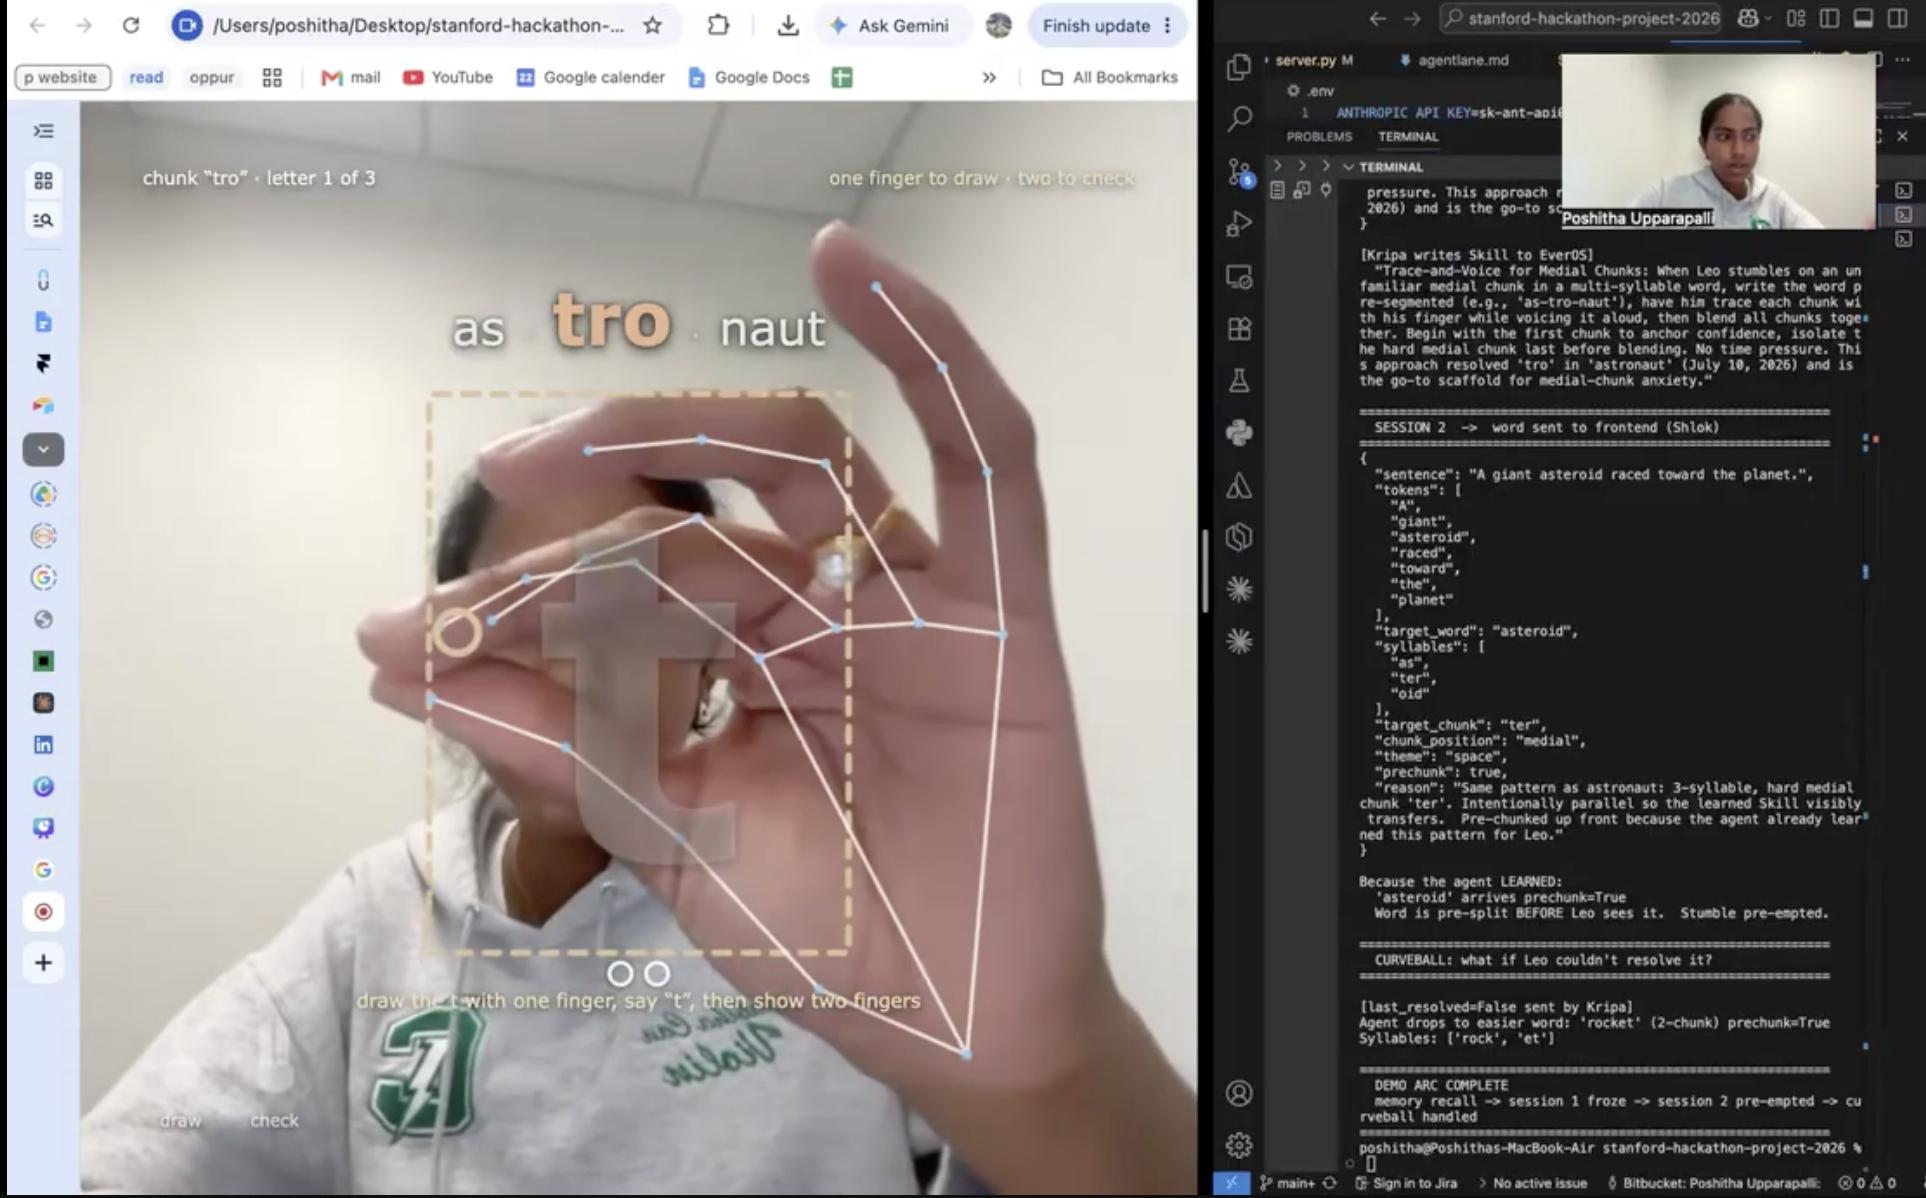
Task: Expand the browser vertical tabs sidebar
Action: tap(43, 131)
